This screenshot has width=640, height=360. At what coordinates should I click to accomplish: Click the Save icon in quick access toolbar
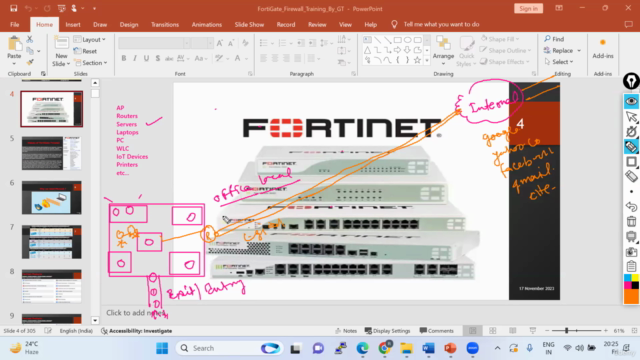tap(13, 8)
